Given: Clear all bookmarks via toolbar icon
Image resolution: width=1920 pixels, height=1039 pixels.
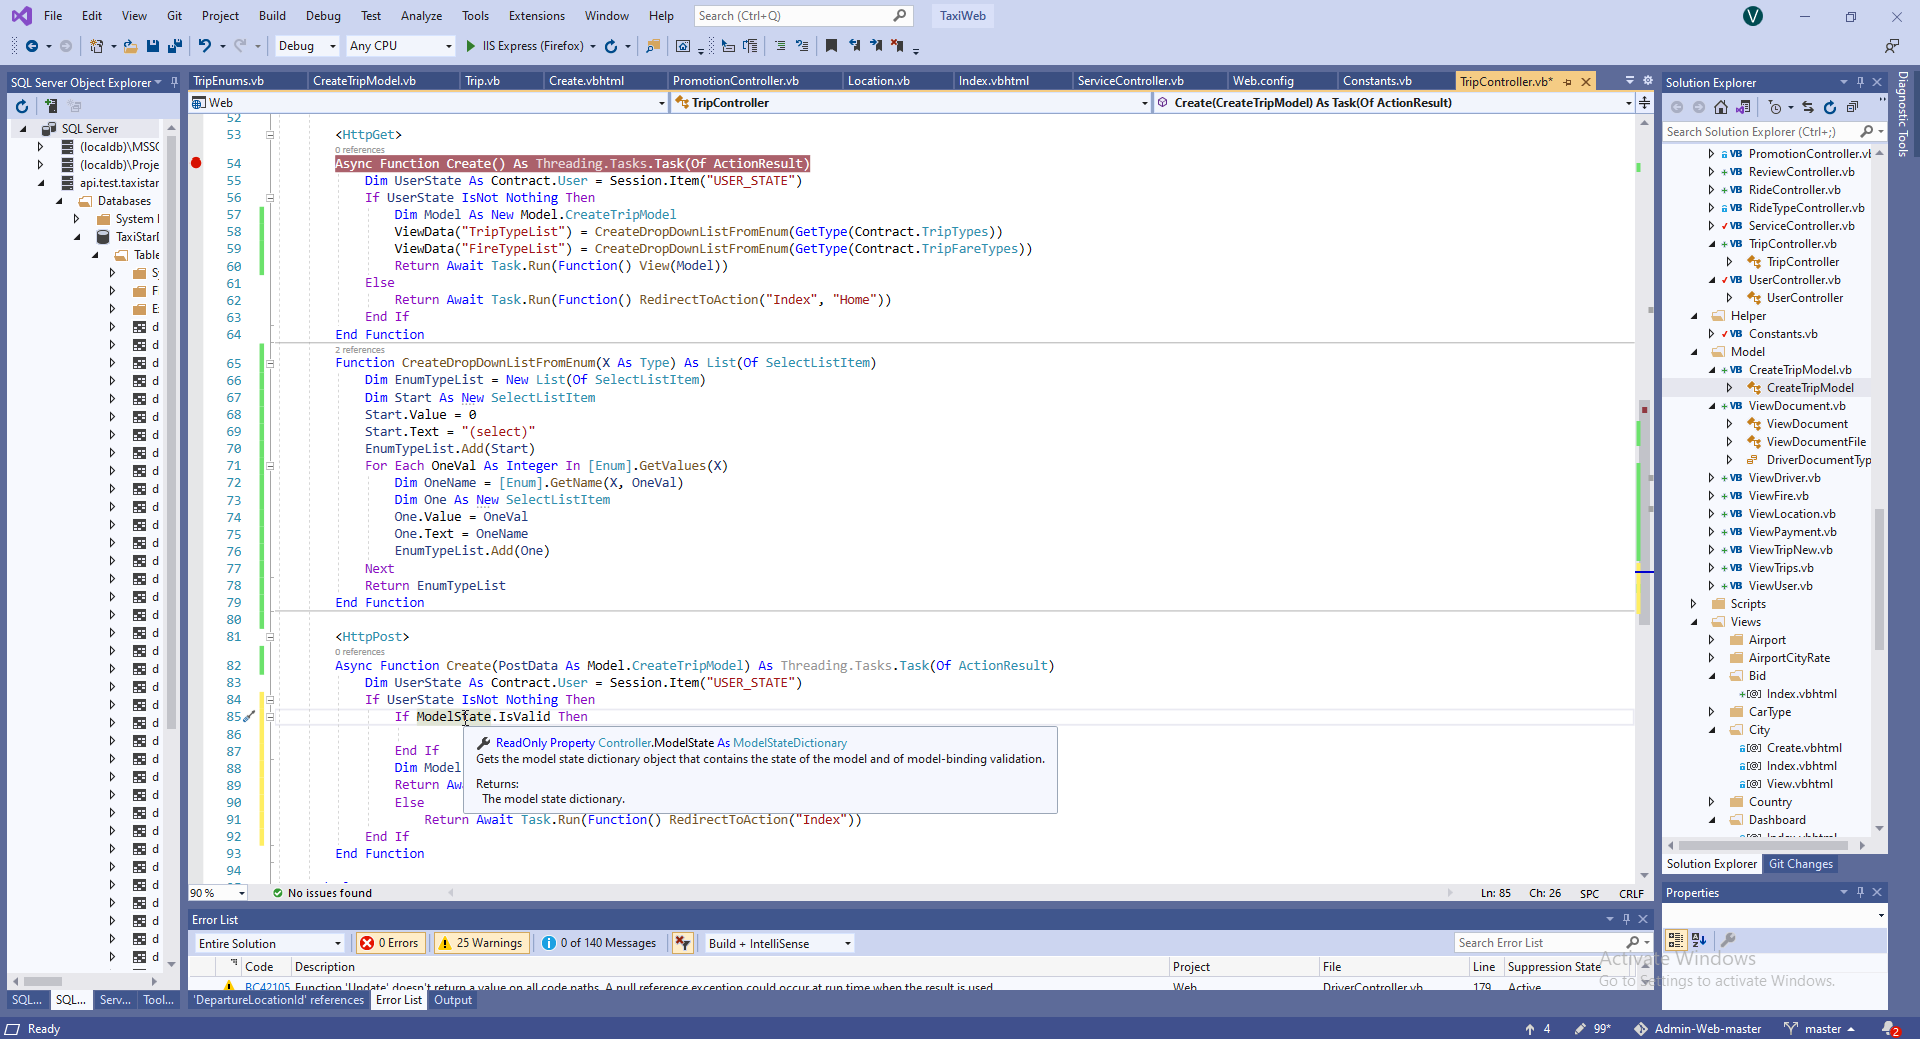Looking at the screenshot, I should pos(897,46).
